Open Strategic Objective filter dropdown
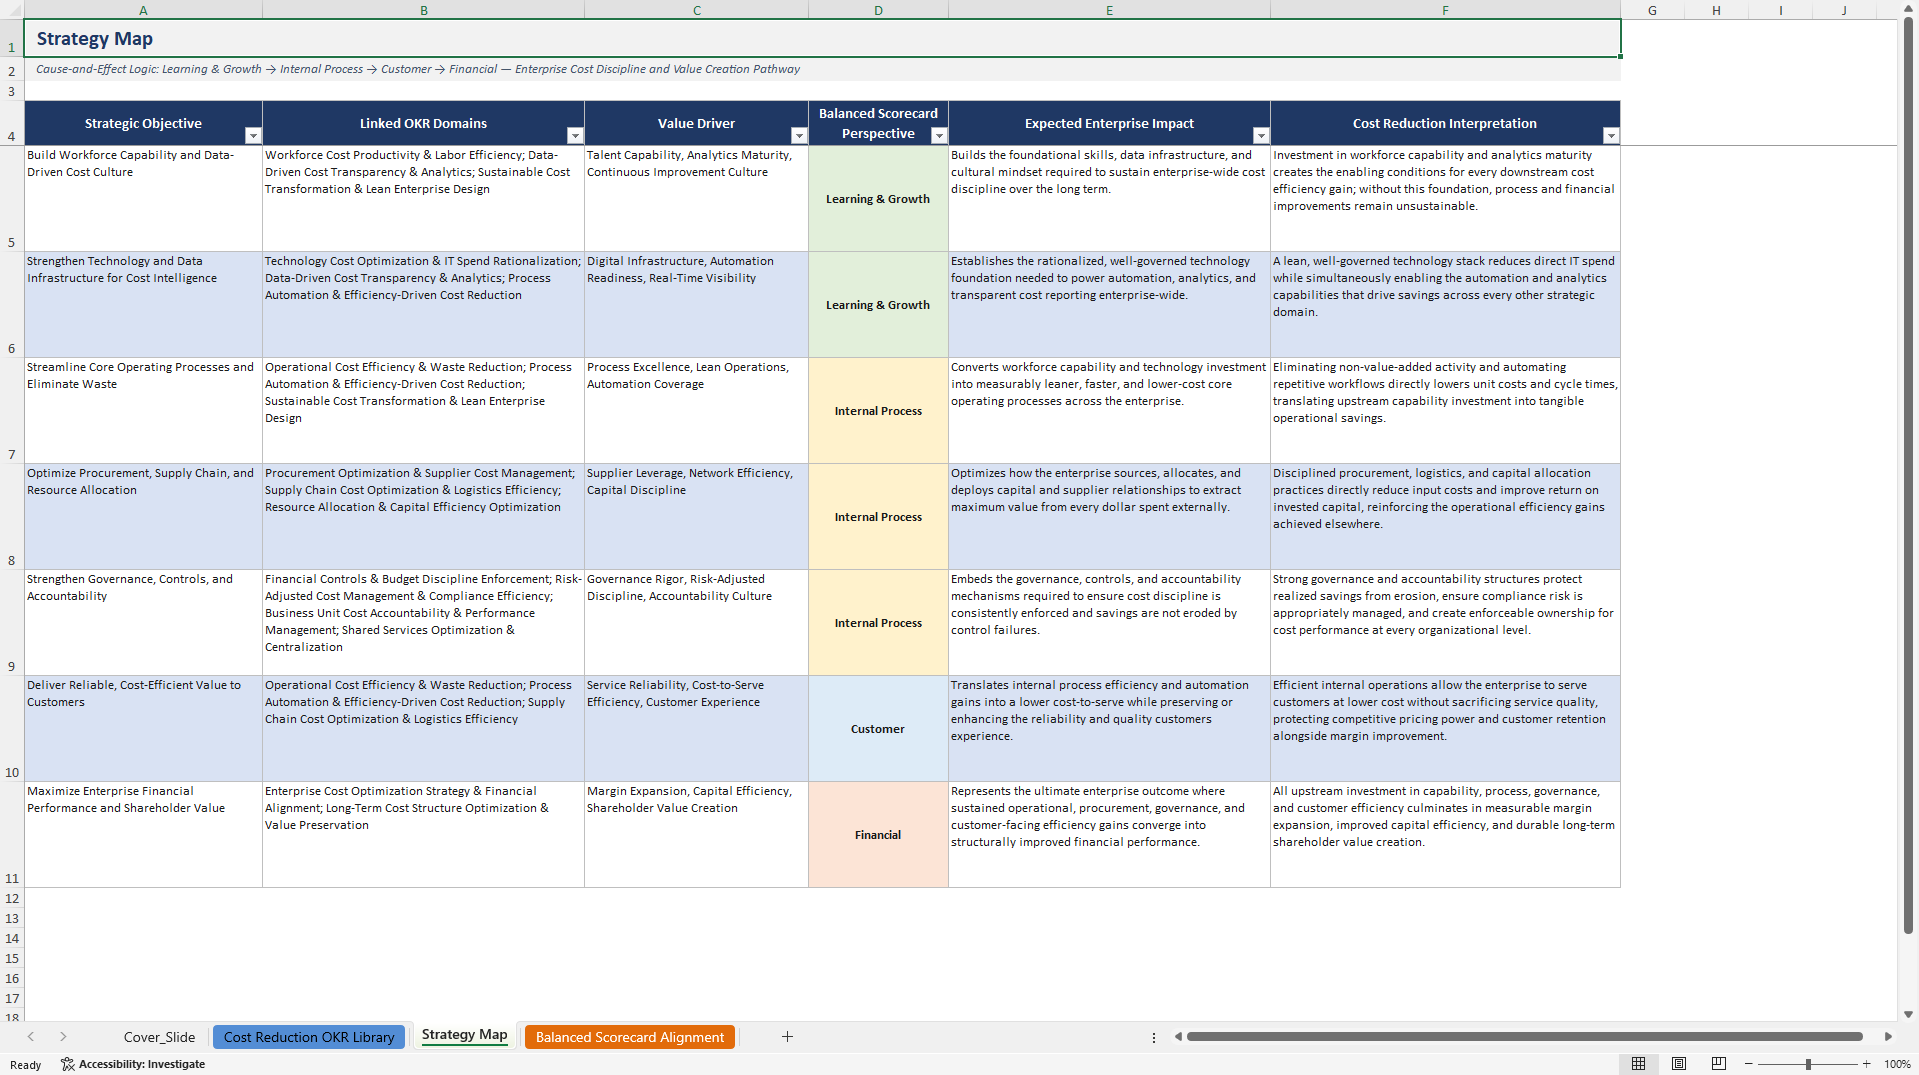The height and width of the screenshot is (1075, 1919). [x=253, y=136]
